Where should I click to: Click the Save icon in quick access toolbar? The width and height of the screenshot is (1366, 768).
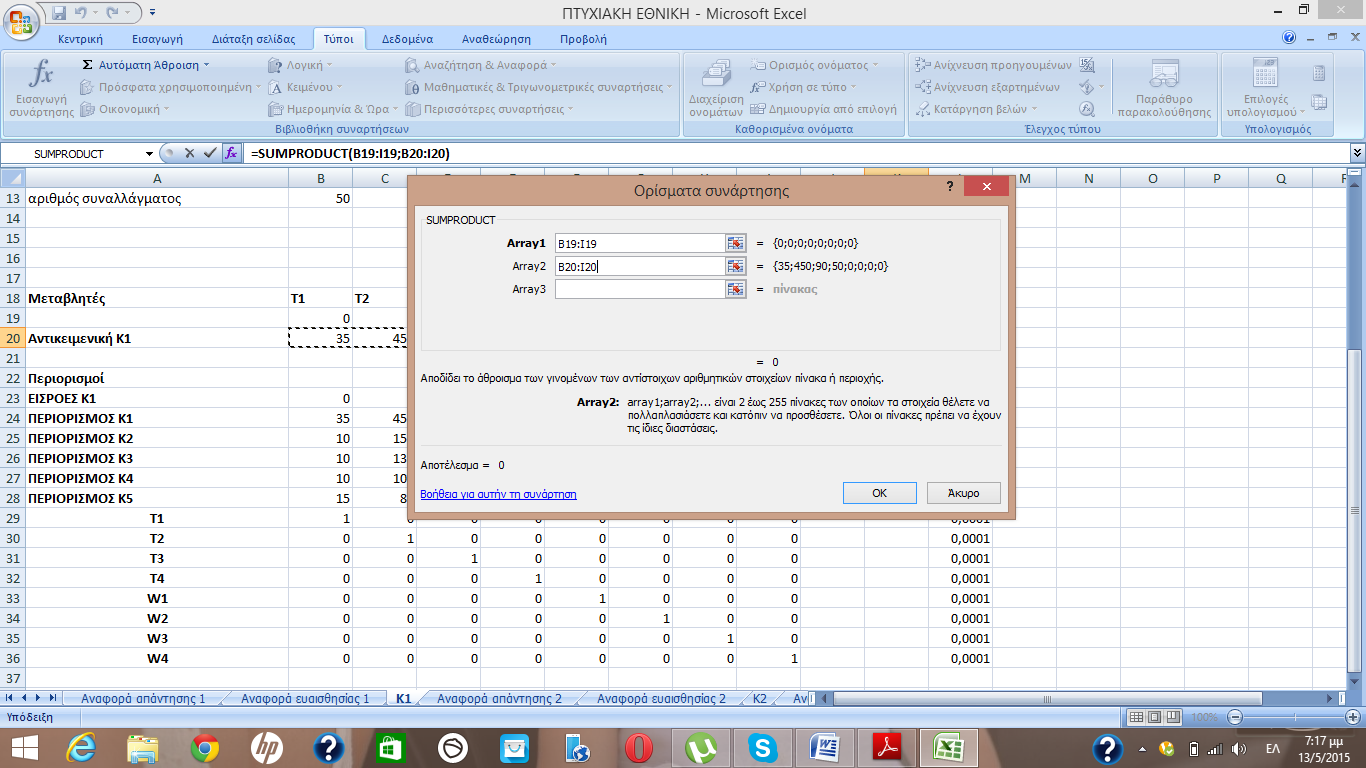coord(59,13)
